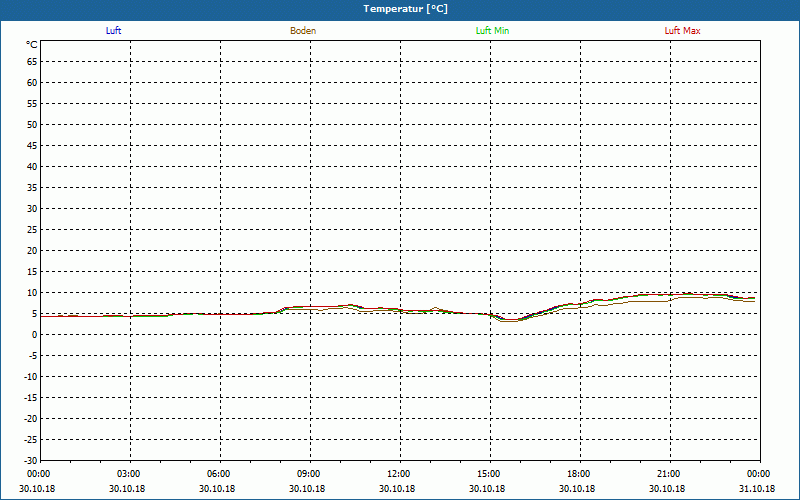Click the 06:00 time axis label
This screenshot has width=800, height=500.
[218, 474]
